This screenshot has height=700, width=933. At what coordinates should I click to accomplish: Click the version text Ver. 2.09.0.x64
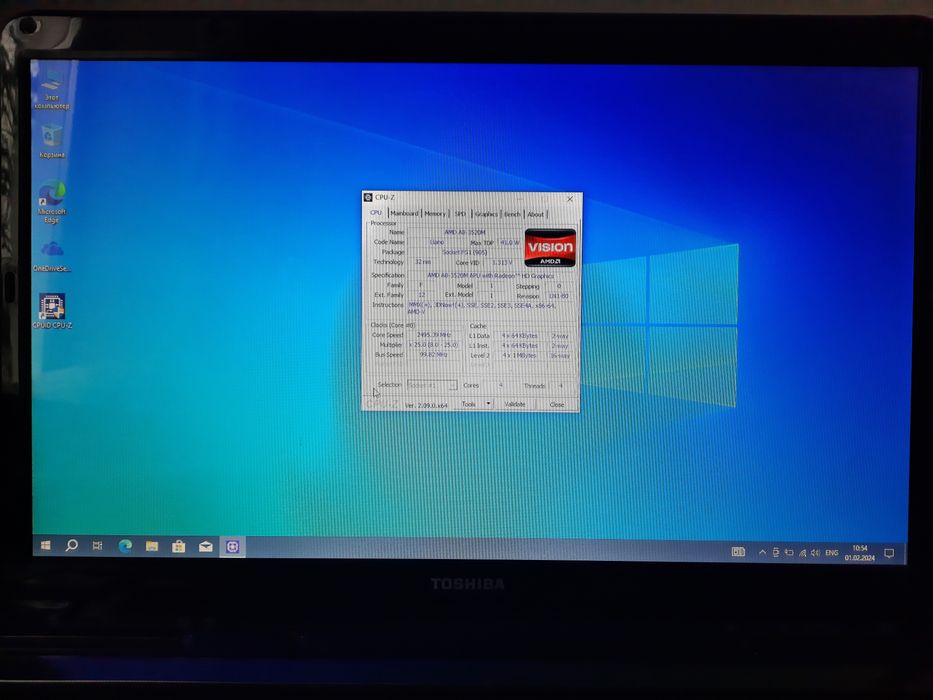pyautogui.click(x=426, y=405)
